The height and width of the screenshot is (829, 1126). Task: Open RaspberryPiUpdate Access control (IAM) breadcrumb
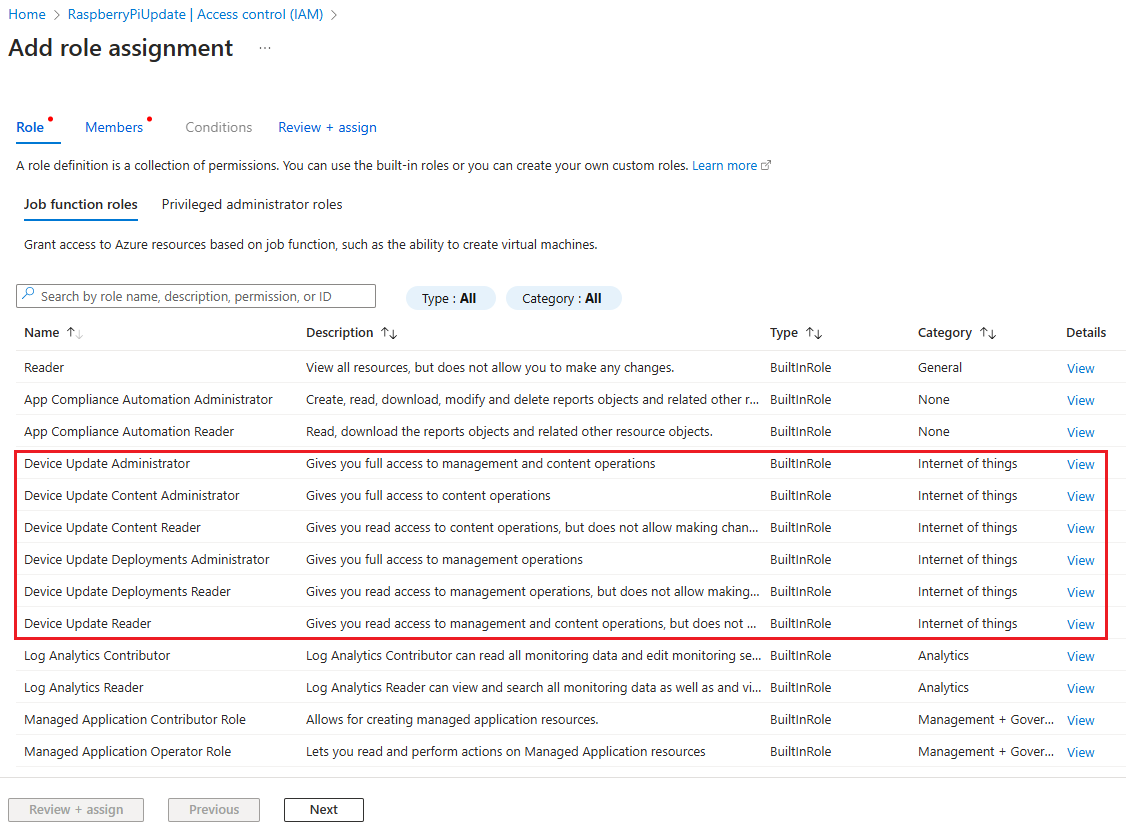(x=195, y=14)
